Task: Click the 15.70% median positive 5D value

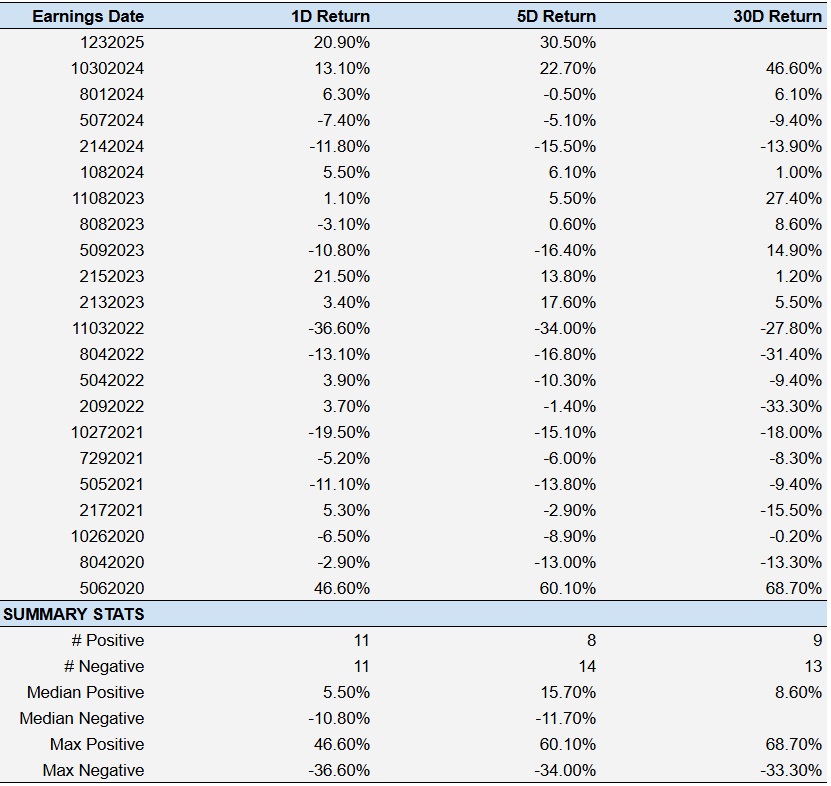Action: pyautogui.click(x=568, y=692)
